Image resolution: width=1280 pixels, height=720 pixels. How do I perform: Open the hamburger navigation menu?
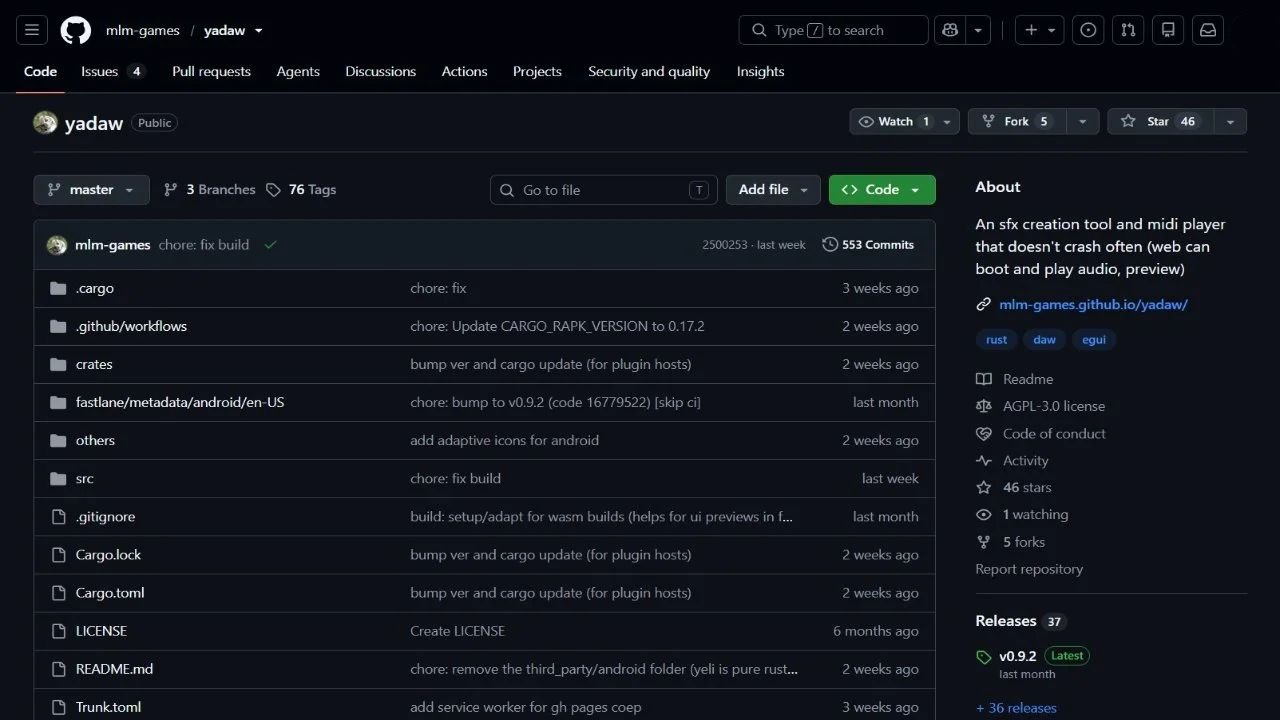pyautogui.click(x=31, y=30)
